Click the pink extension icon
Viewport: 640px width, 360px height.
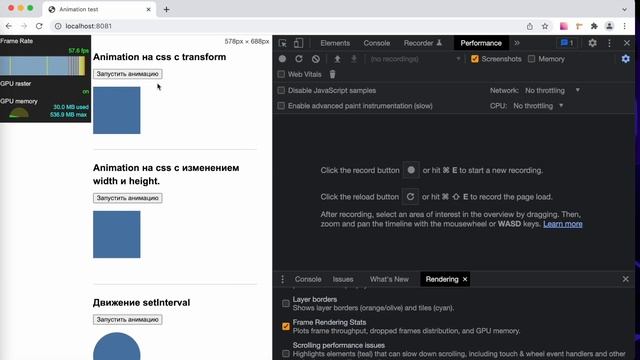[564, 26]
